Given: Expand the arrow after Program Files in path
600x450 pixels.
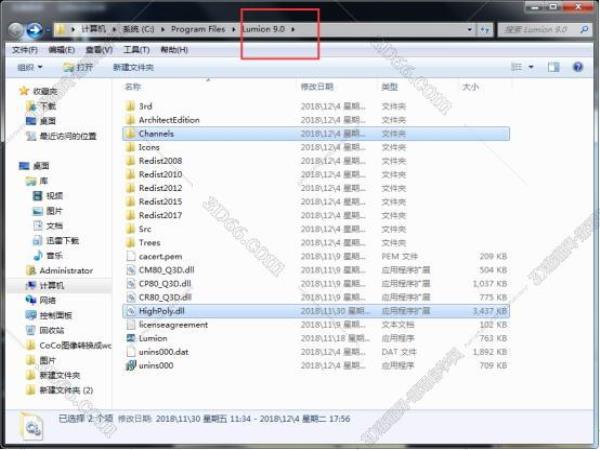Looking at the screenshot, I should tap(234, 29).
